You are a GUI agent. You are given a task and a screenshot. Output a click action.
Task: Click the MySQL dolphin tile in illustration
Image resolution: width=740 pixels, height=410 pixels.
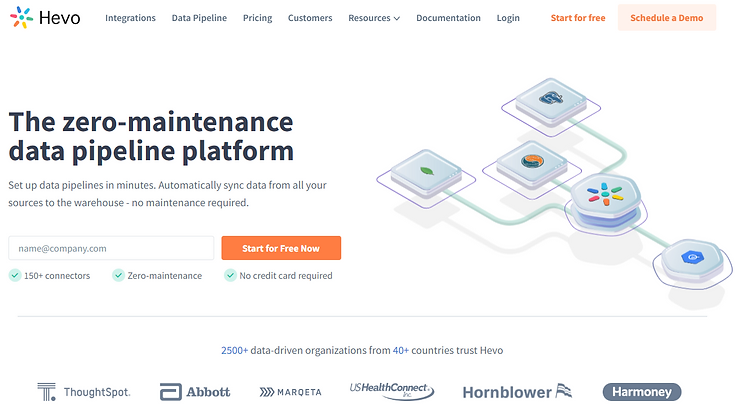[532, 163]
